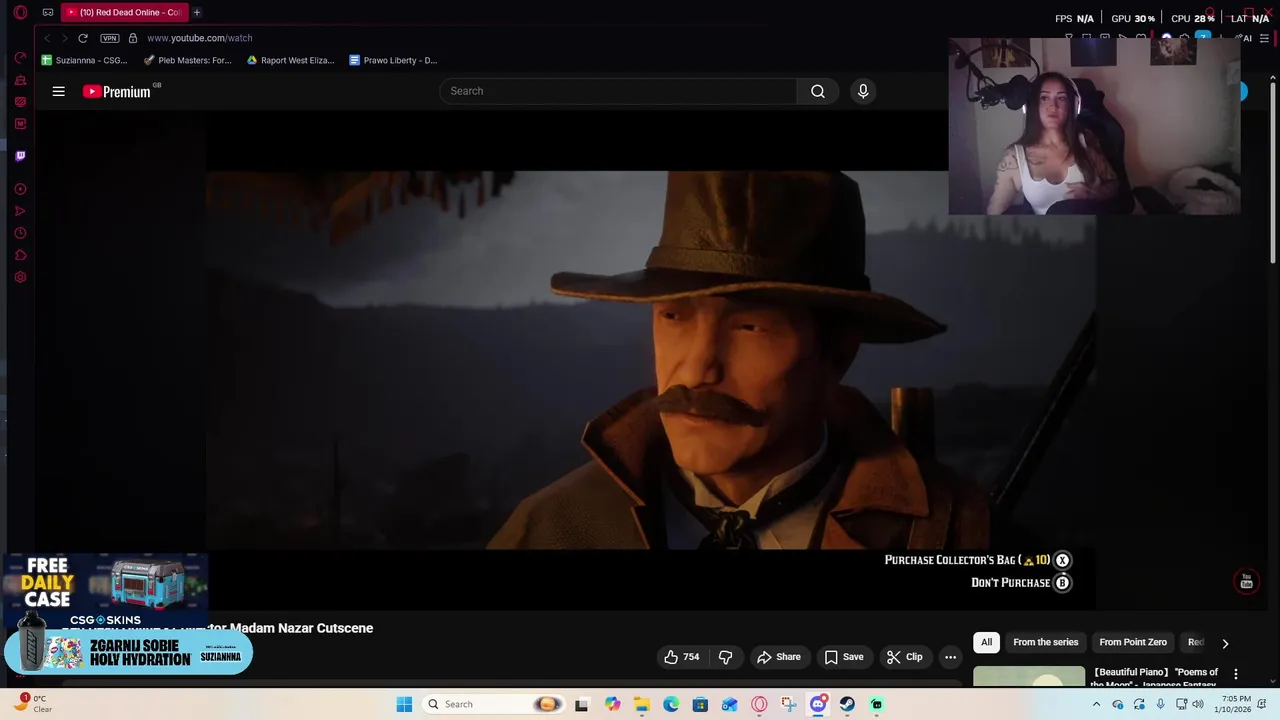
Task: Open more actions three-dot menu
Action: click(950, 657)
